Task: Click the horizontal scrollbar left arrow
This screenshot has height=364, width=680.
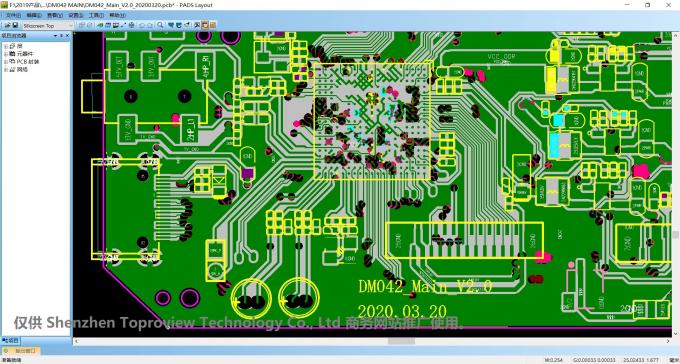Action: [x=76, y=341]
